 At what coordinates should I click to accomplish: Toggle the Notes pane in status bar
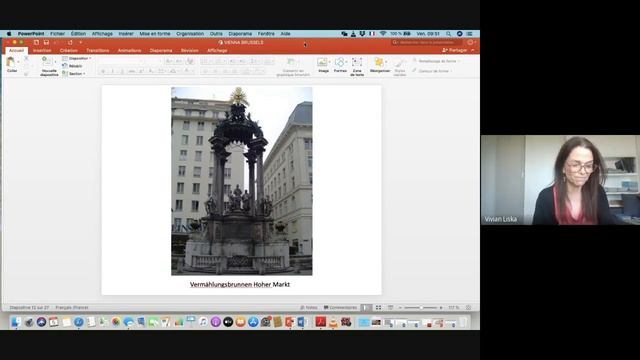click(x=309, y=308)
